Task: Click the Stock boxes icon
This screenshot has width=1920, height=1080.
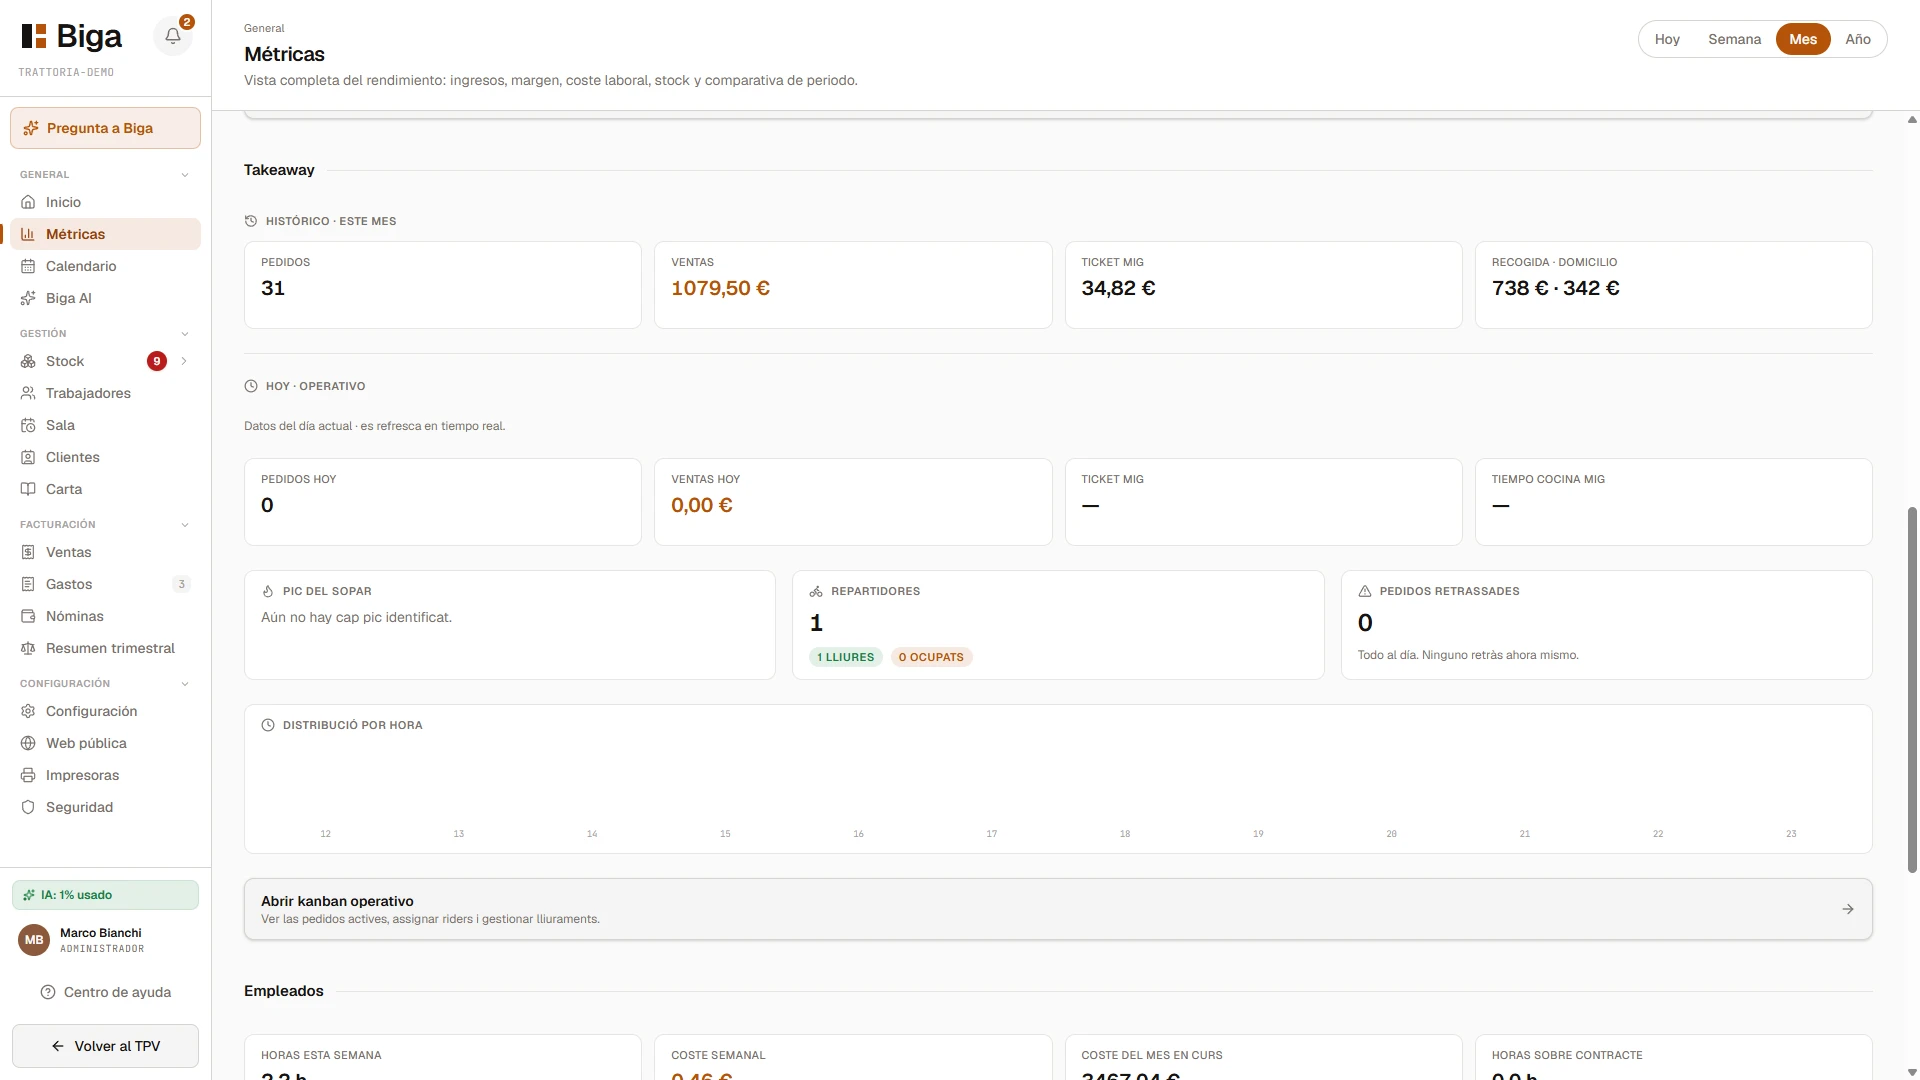Action: coord(28,361)
